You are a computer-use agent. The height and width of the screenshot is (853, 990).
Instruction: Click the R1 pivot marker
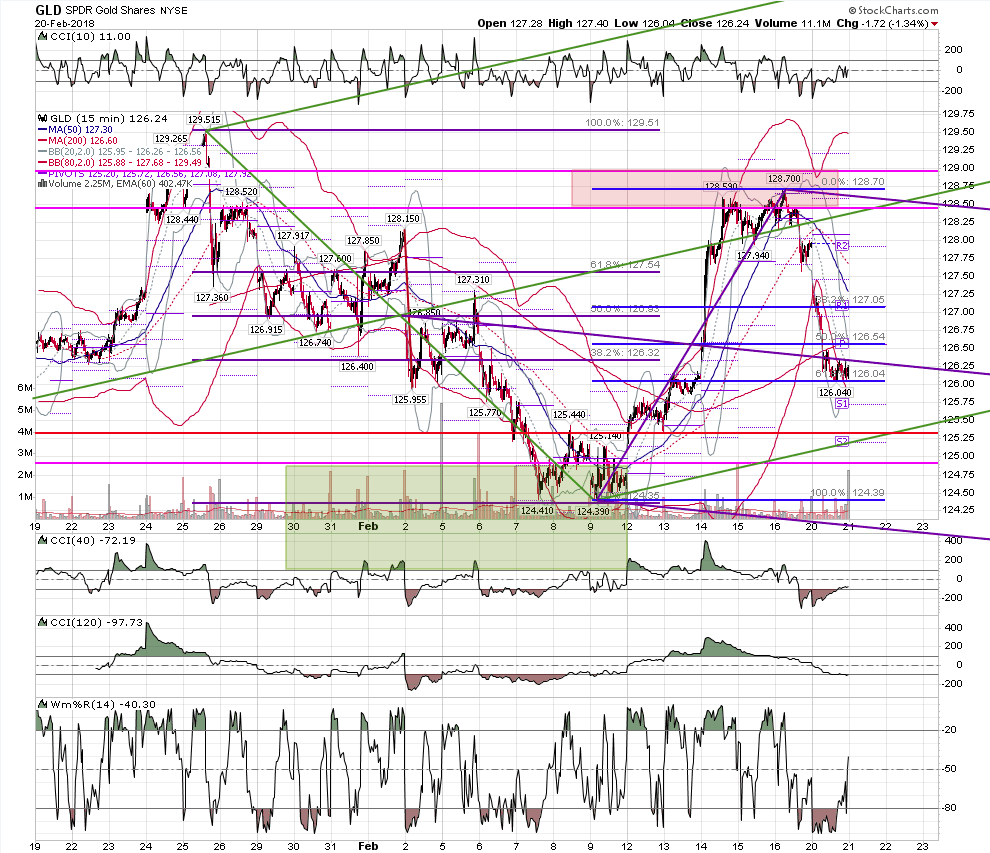pyautogui.click(x=842, y=306)
